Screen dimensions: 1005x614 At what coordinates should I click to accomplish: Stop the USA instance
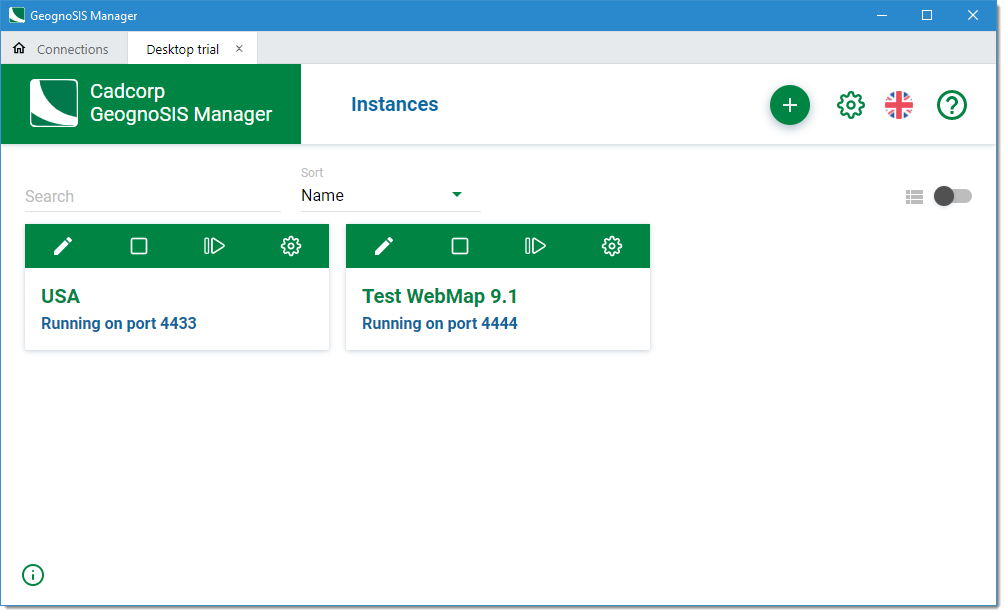point(138,245)
